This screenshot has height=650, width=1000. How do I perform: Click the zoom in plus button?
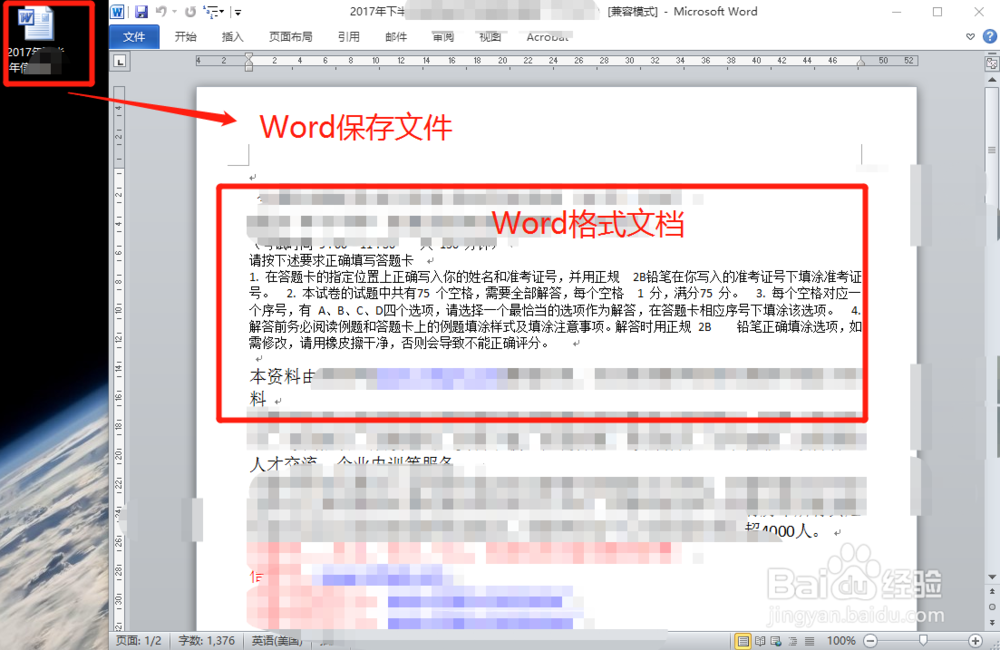coord(975,640)
